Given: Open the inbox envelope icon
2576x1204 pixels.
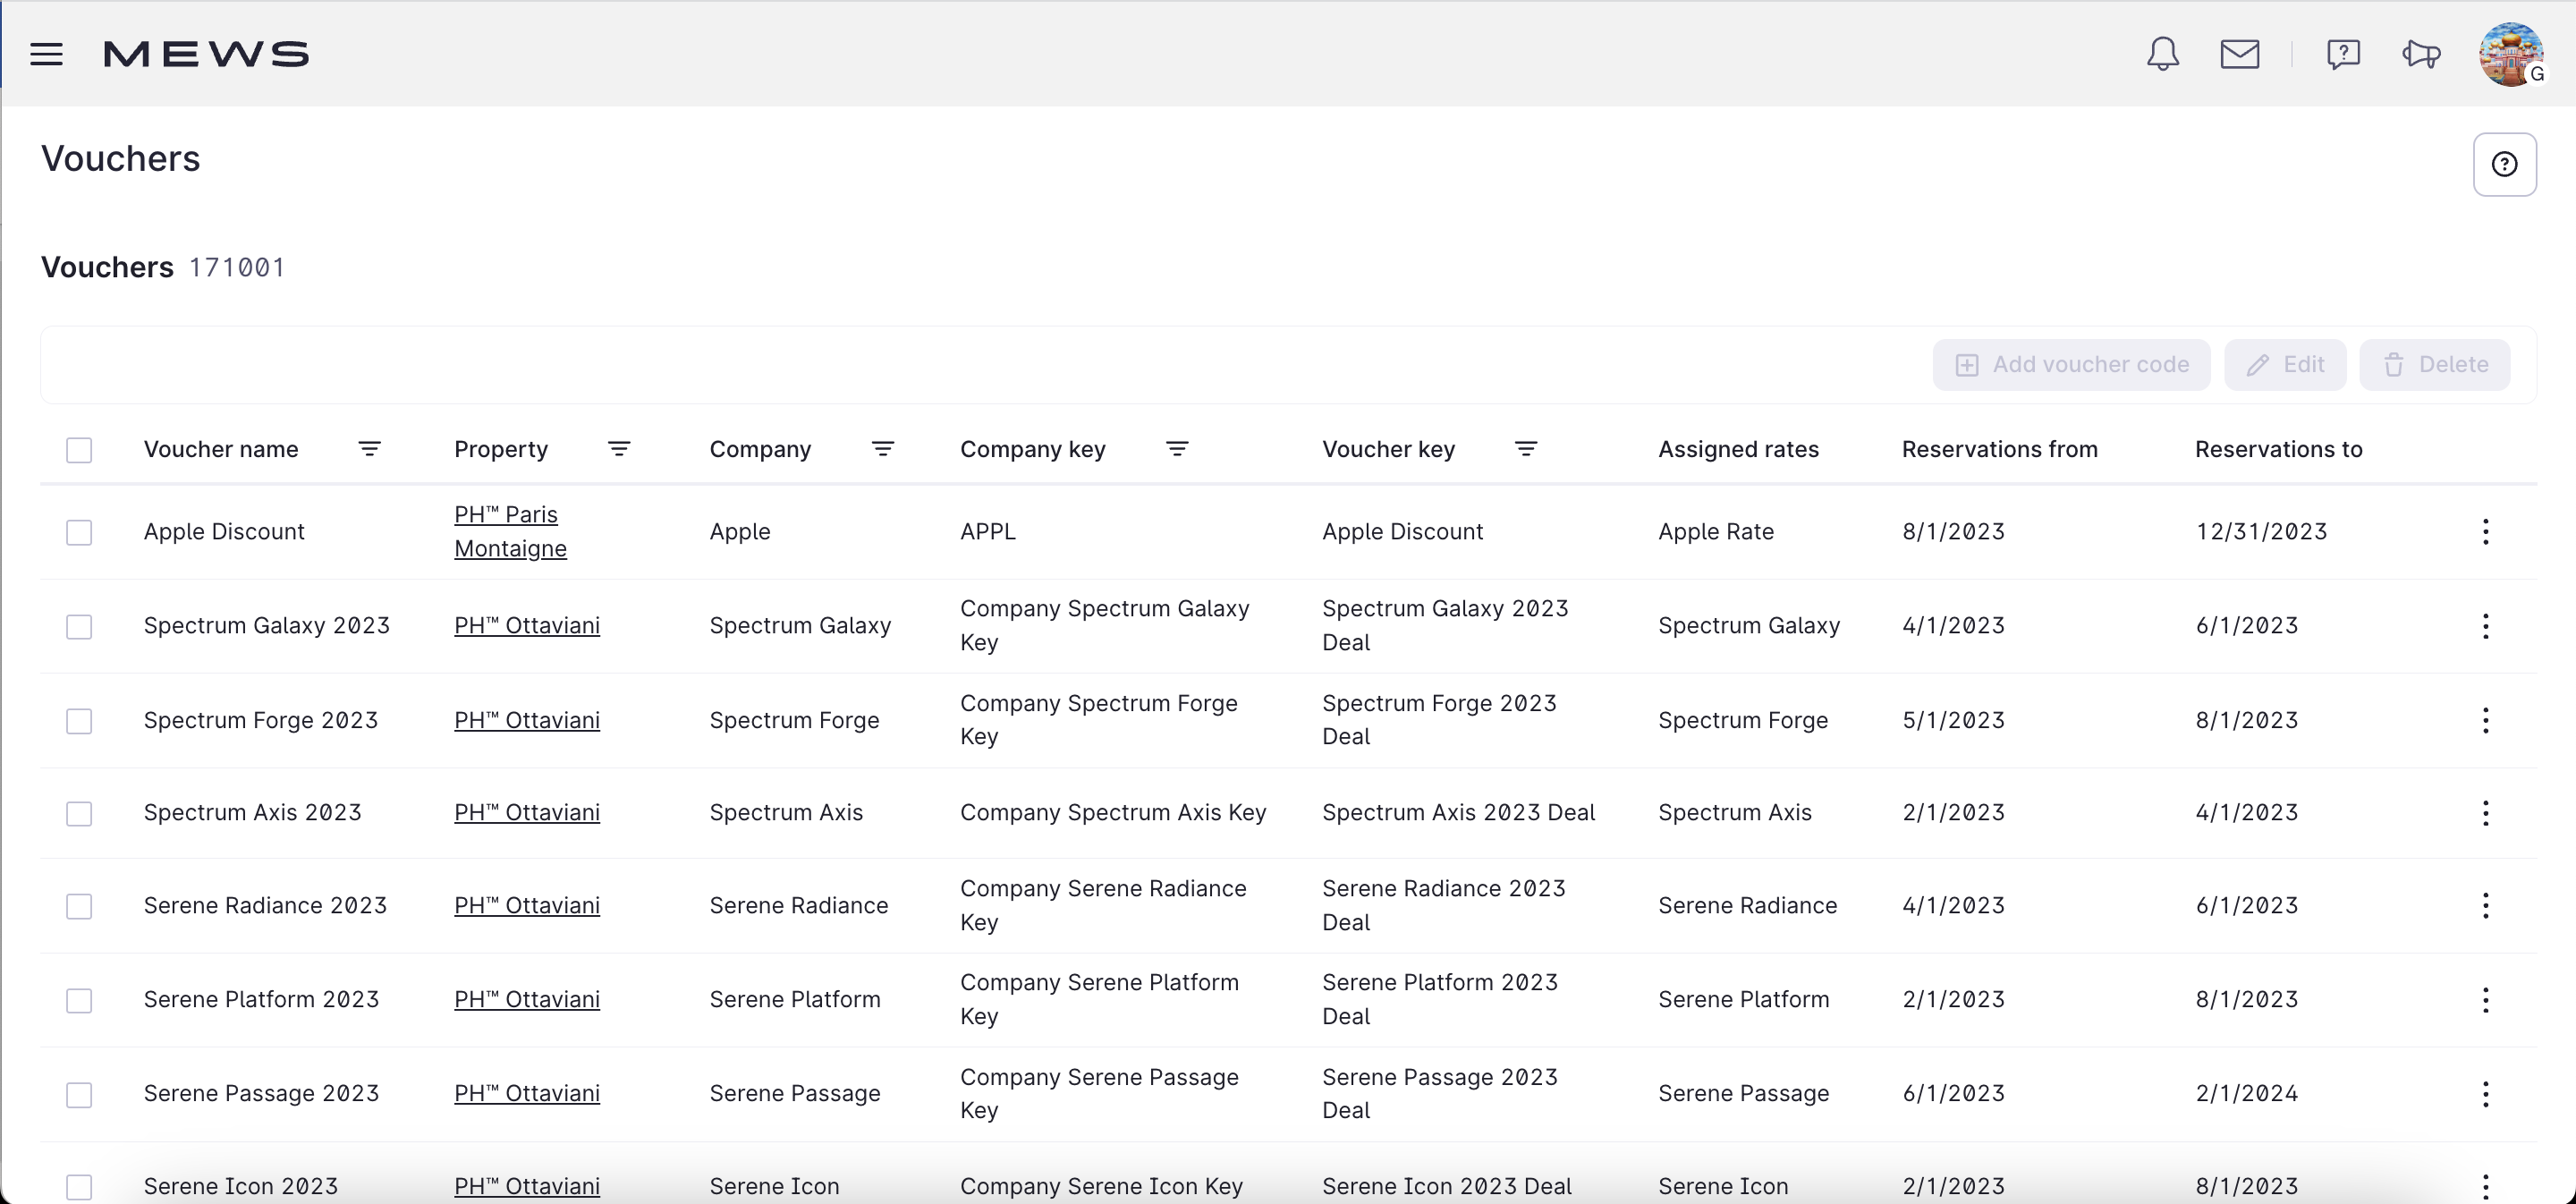Looking at the screenshot, I should tap(2241, 54).
